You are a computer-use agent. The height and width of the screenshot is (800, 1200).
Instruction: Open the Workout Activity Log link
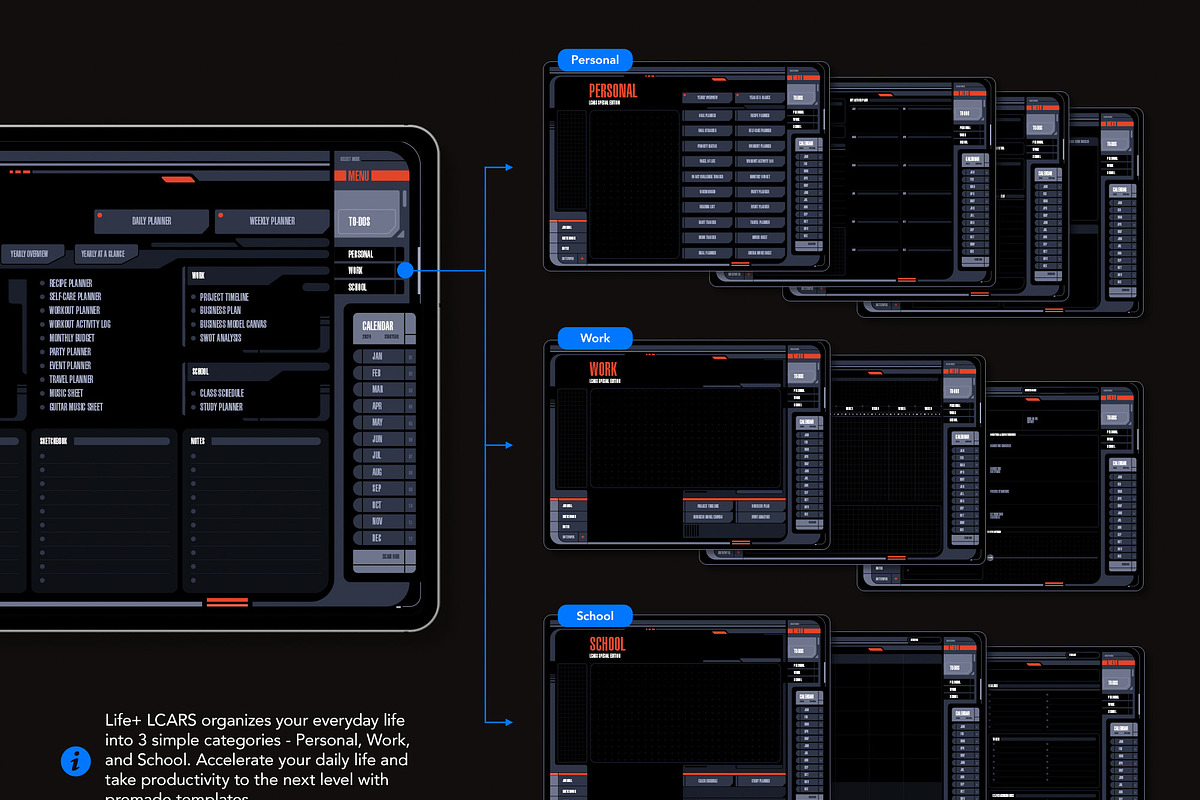pos(80,324)
